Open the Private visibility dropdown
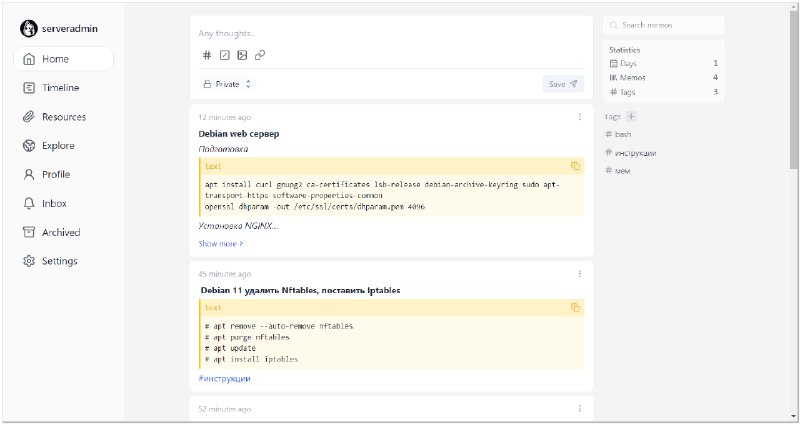800x424 pixels. tap(227, 84)
